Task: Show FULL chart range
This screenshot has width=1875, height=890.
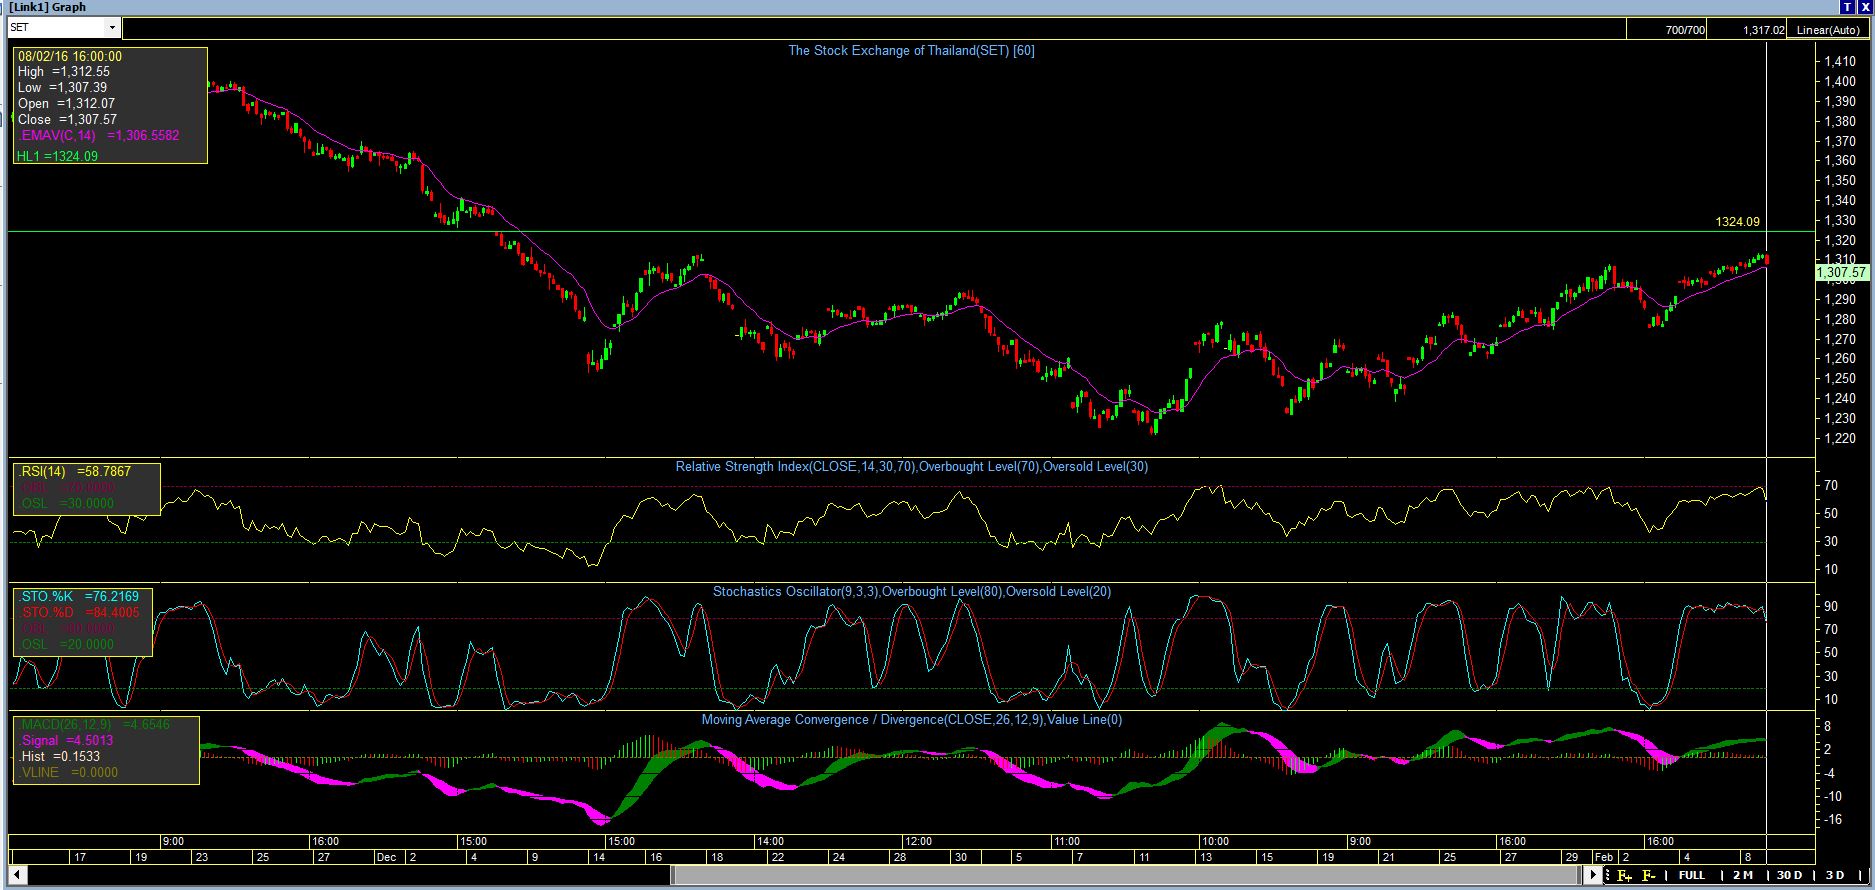Action: point(1692,876)
